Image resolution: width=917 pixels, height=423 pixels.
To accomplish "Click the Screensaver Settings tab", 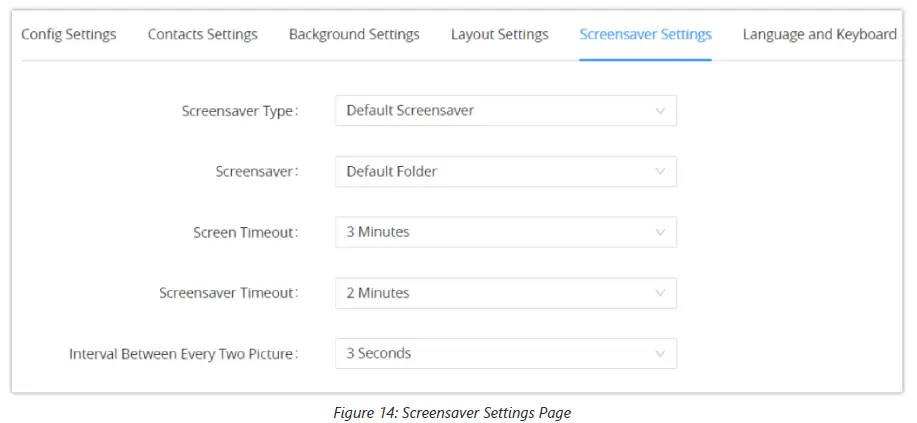I will (645, 34).
